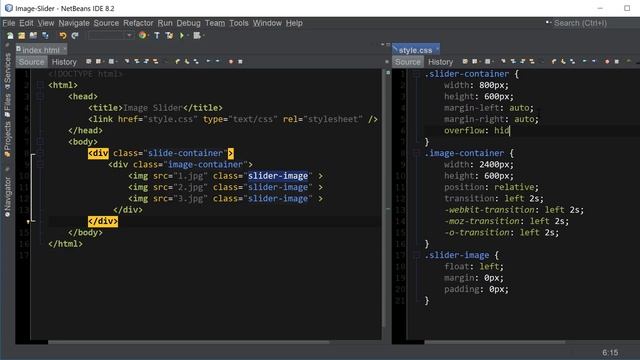
Task: Click the orange Undo arrow icon
Action: click(x=63, y=36)
